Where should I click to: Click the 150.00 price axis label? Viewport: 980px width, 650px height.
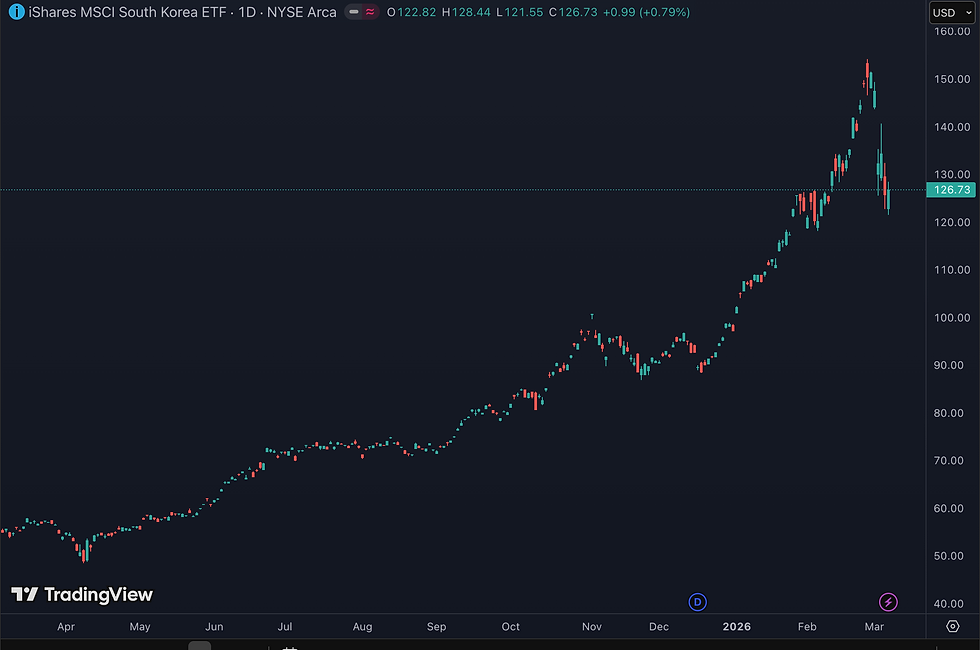pyautogui.click(x=952, y=79)
